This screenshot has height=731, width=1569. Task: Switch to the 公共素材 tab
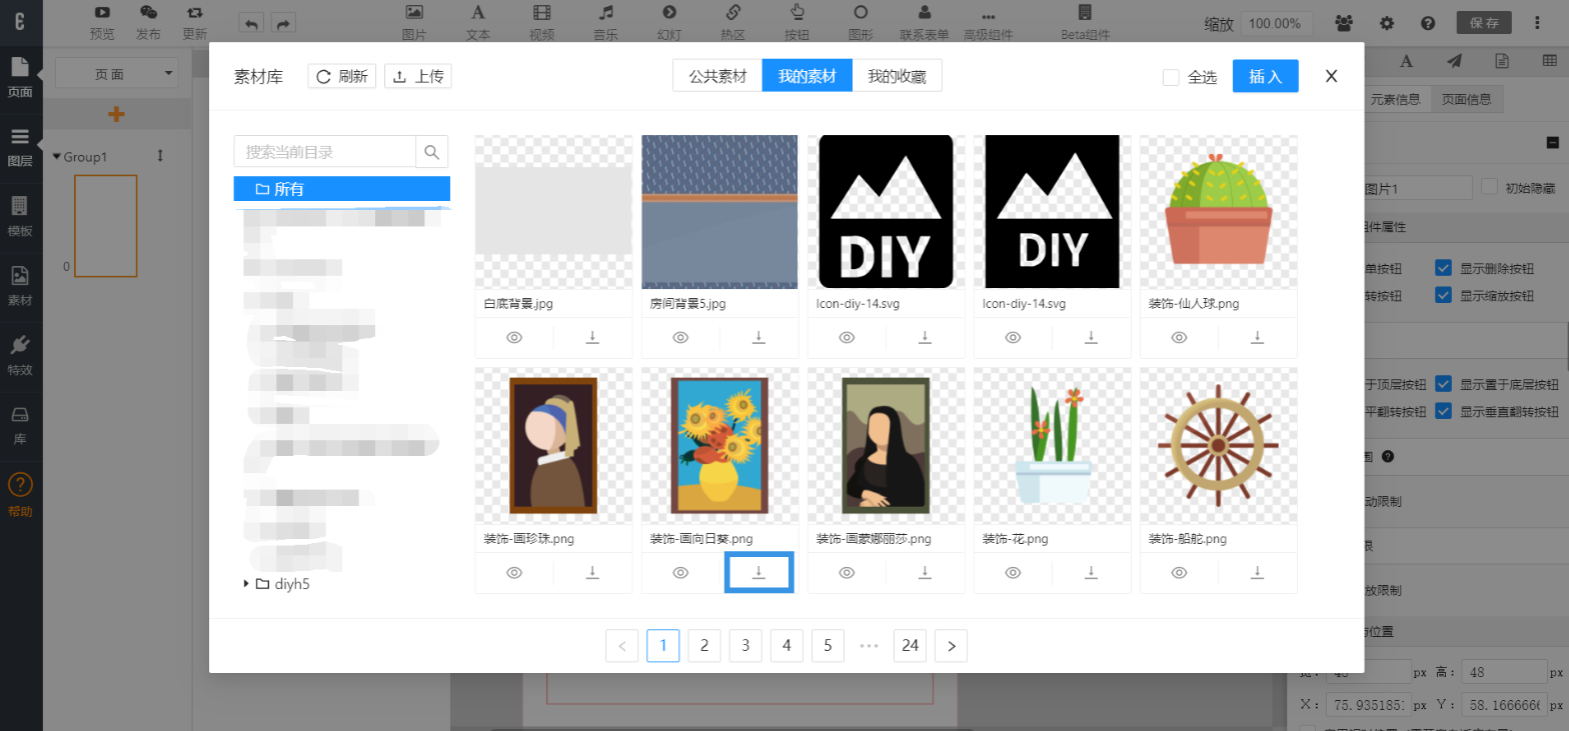click(x=717, y=76)
